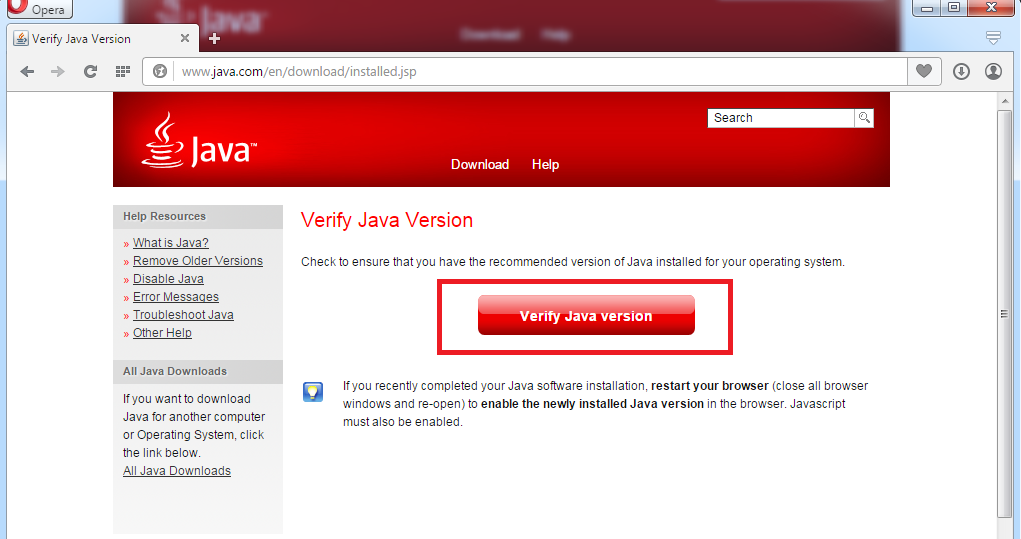Open the Troubleshoot Java link

point(183,315)
